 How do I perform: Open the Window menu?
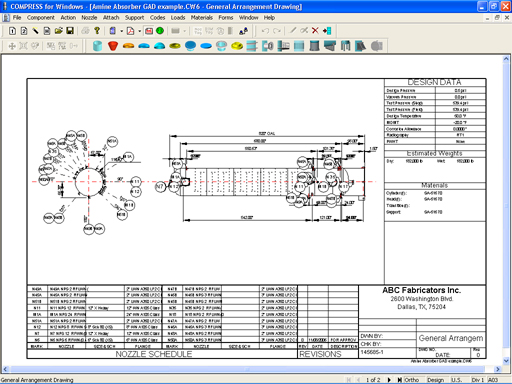click(x=248, y=18)
